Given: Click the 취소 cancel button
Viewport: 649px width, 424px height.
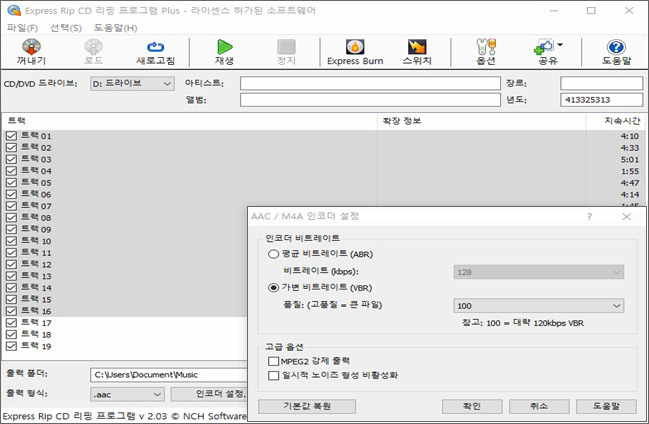Looking at the screenshot, I should pyautogui.click(x=539, y=406).
